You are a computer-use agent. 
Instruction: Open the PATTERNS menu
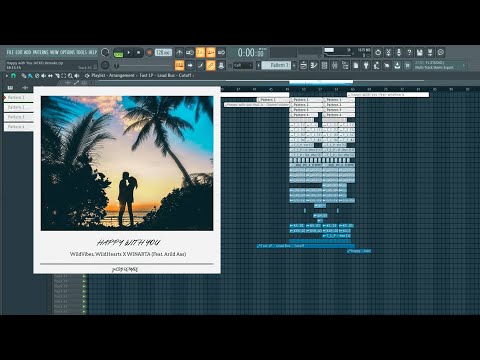coord(41,52)
